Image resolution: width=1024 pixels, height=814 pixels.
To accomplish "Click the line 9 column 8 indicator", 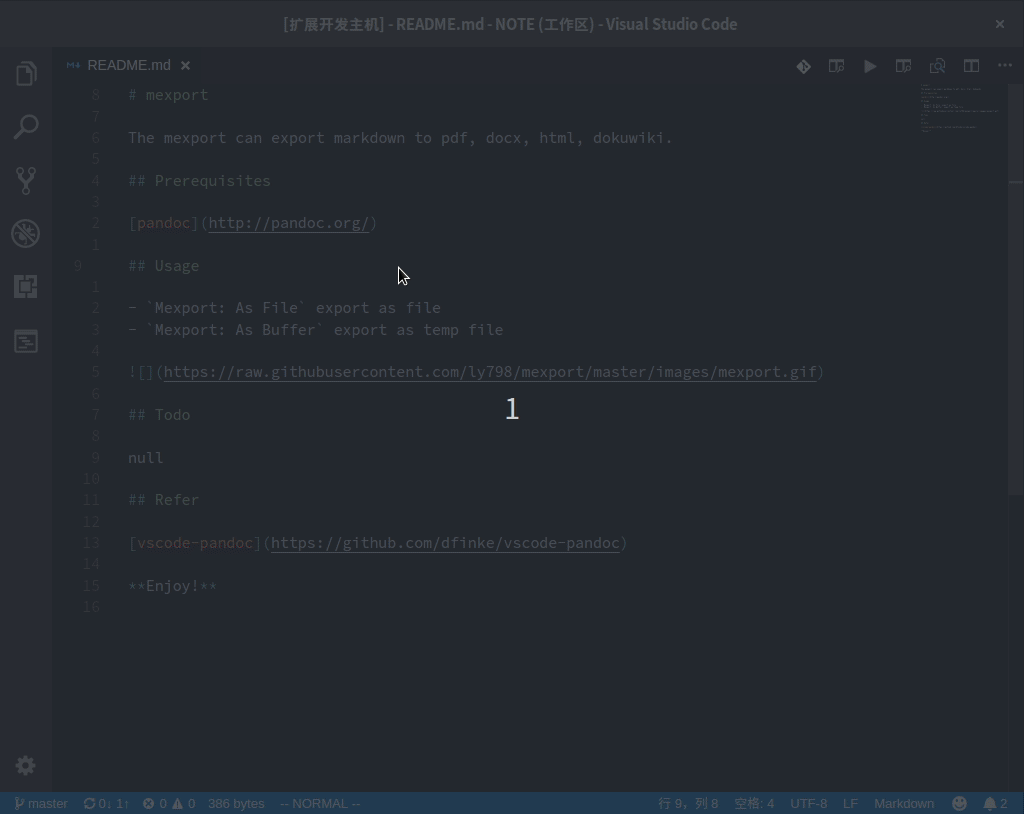I will 688,804.
